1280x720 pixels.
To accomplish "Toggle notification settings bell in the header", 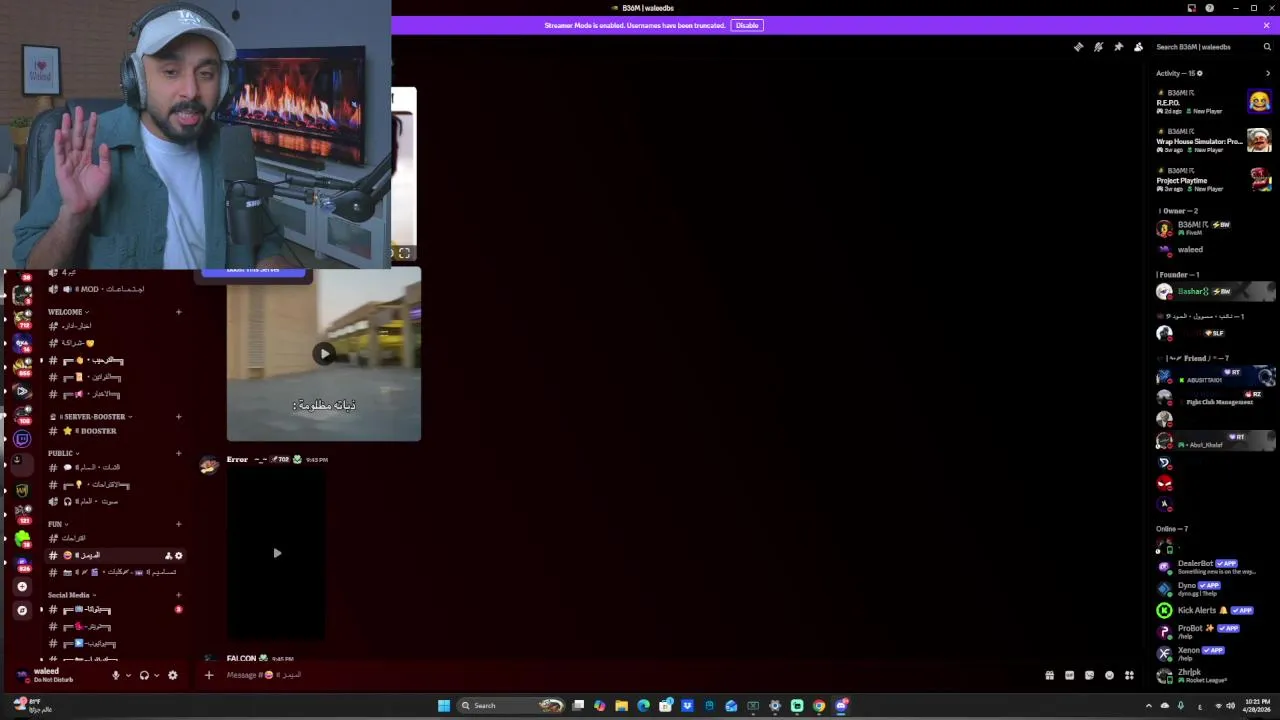I will pyautogui.click(x=1098, y=47).
